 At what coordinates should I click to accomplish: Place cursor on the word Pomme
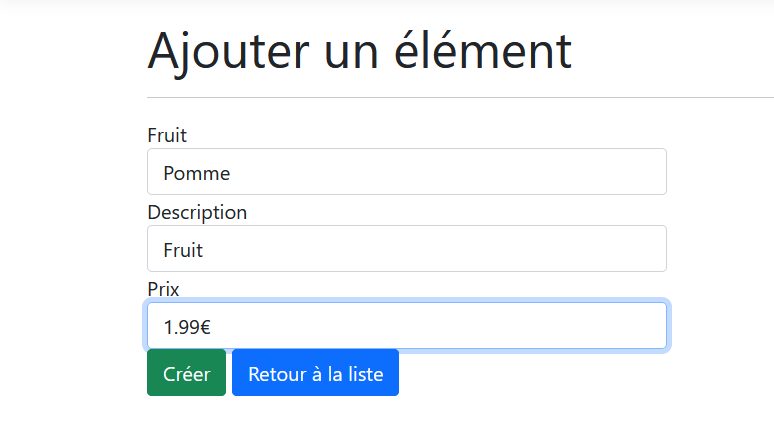197,173
